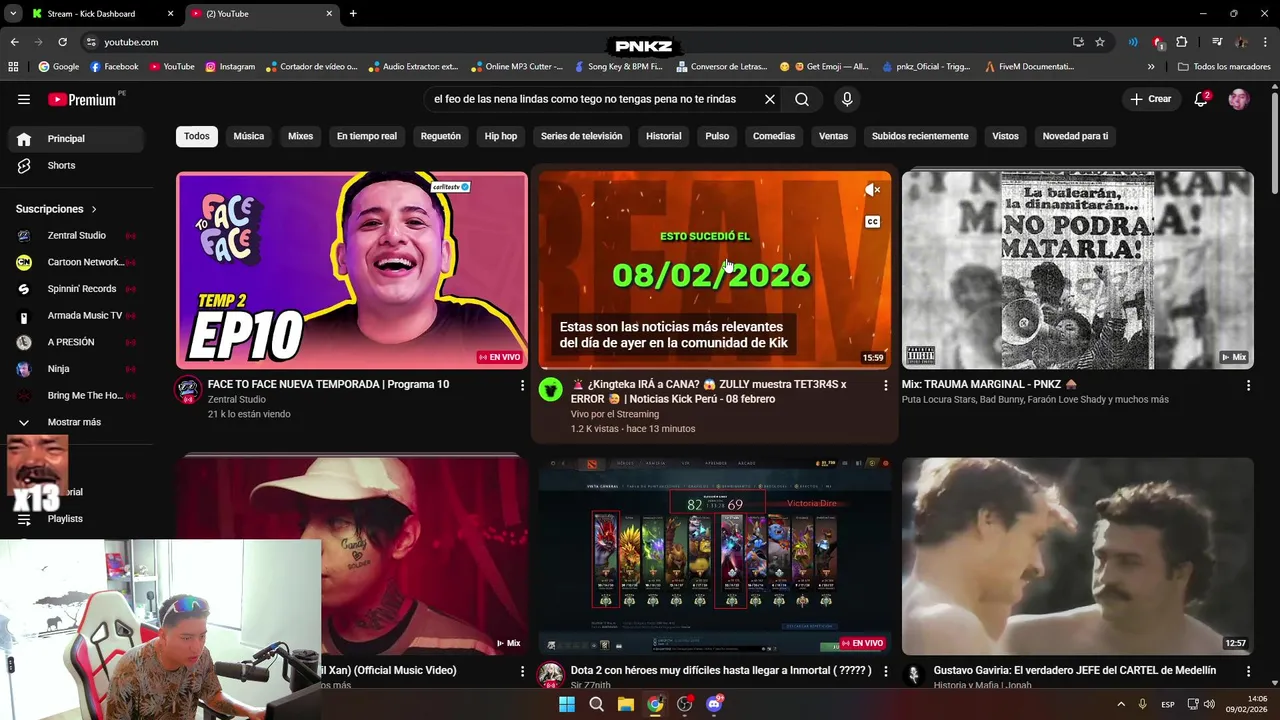
Task: Expand the Suscripciones section arrow
Action: click(x=94, y=209)
